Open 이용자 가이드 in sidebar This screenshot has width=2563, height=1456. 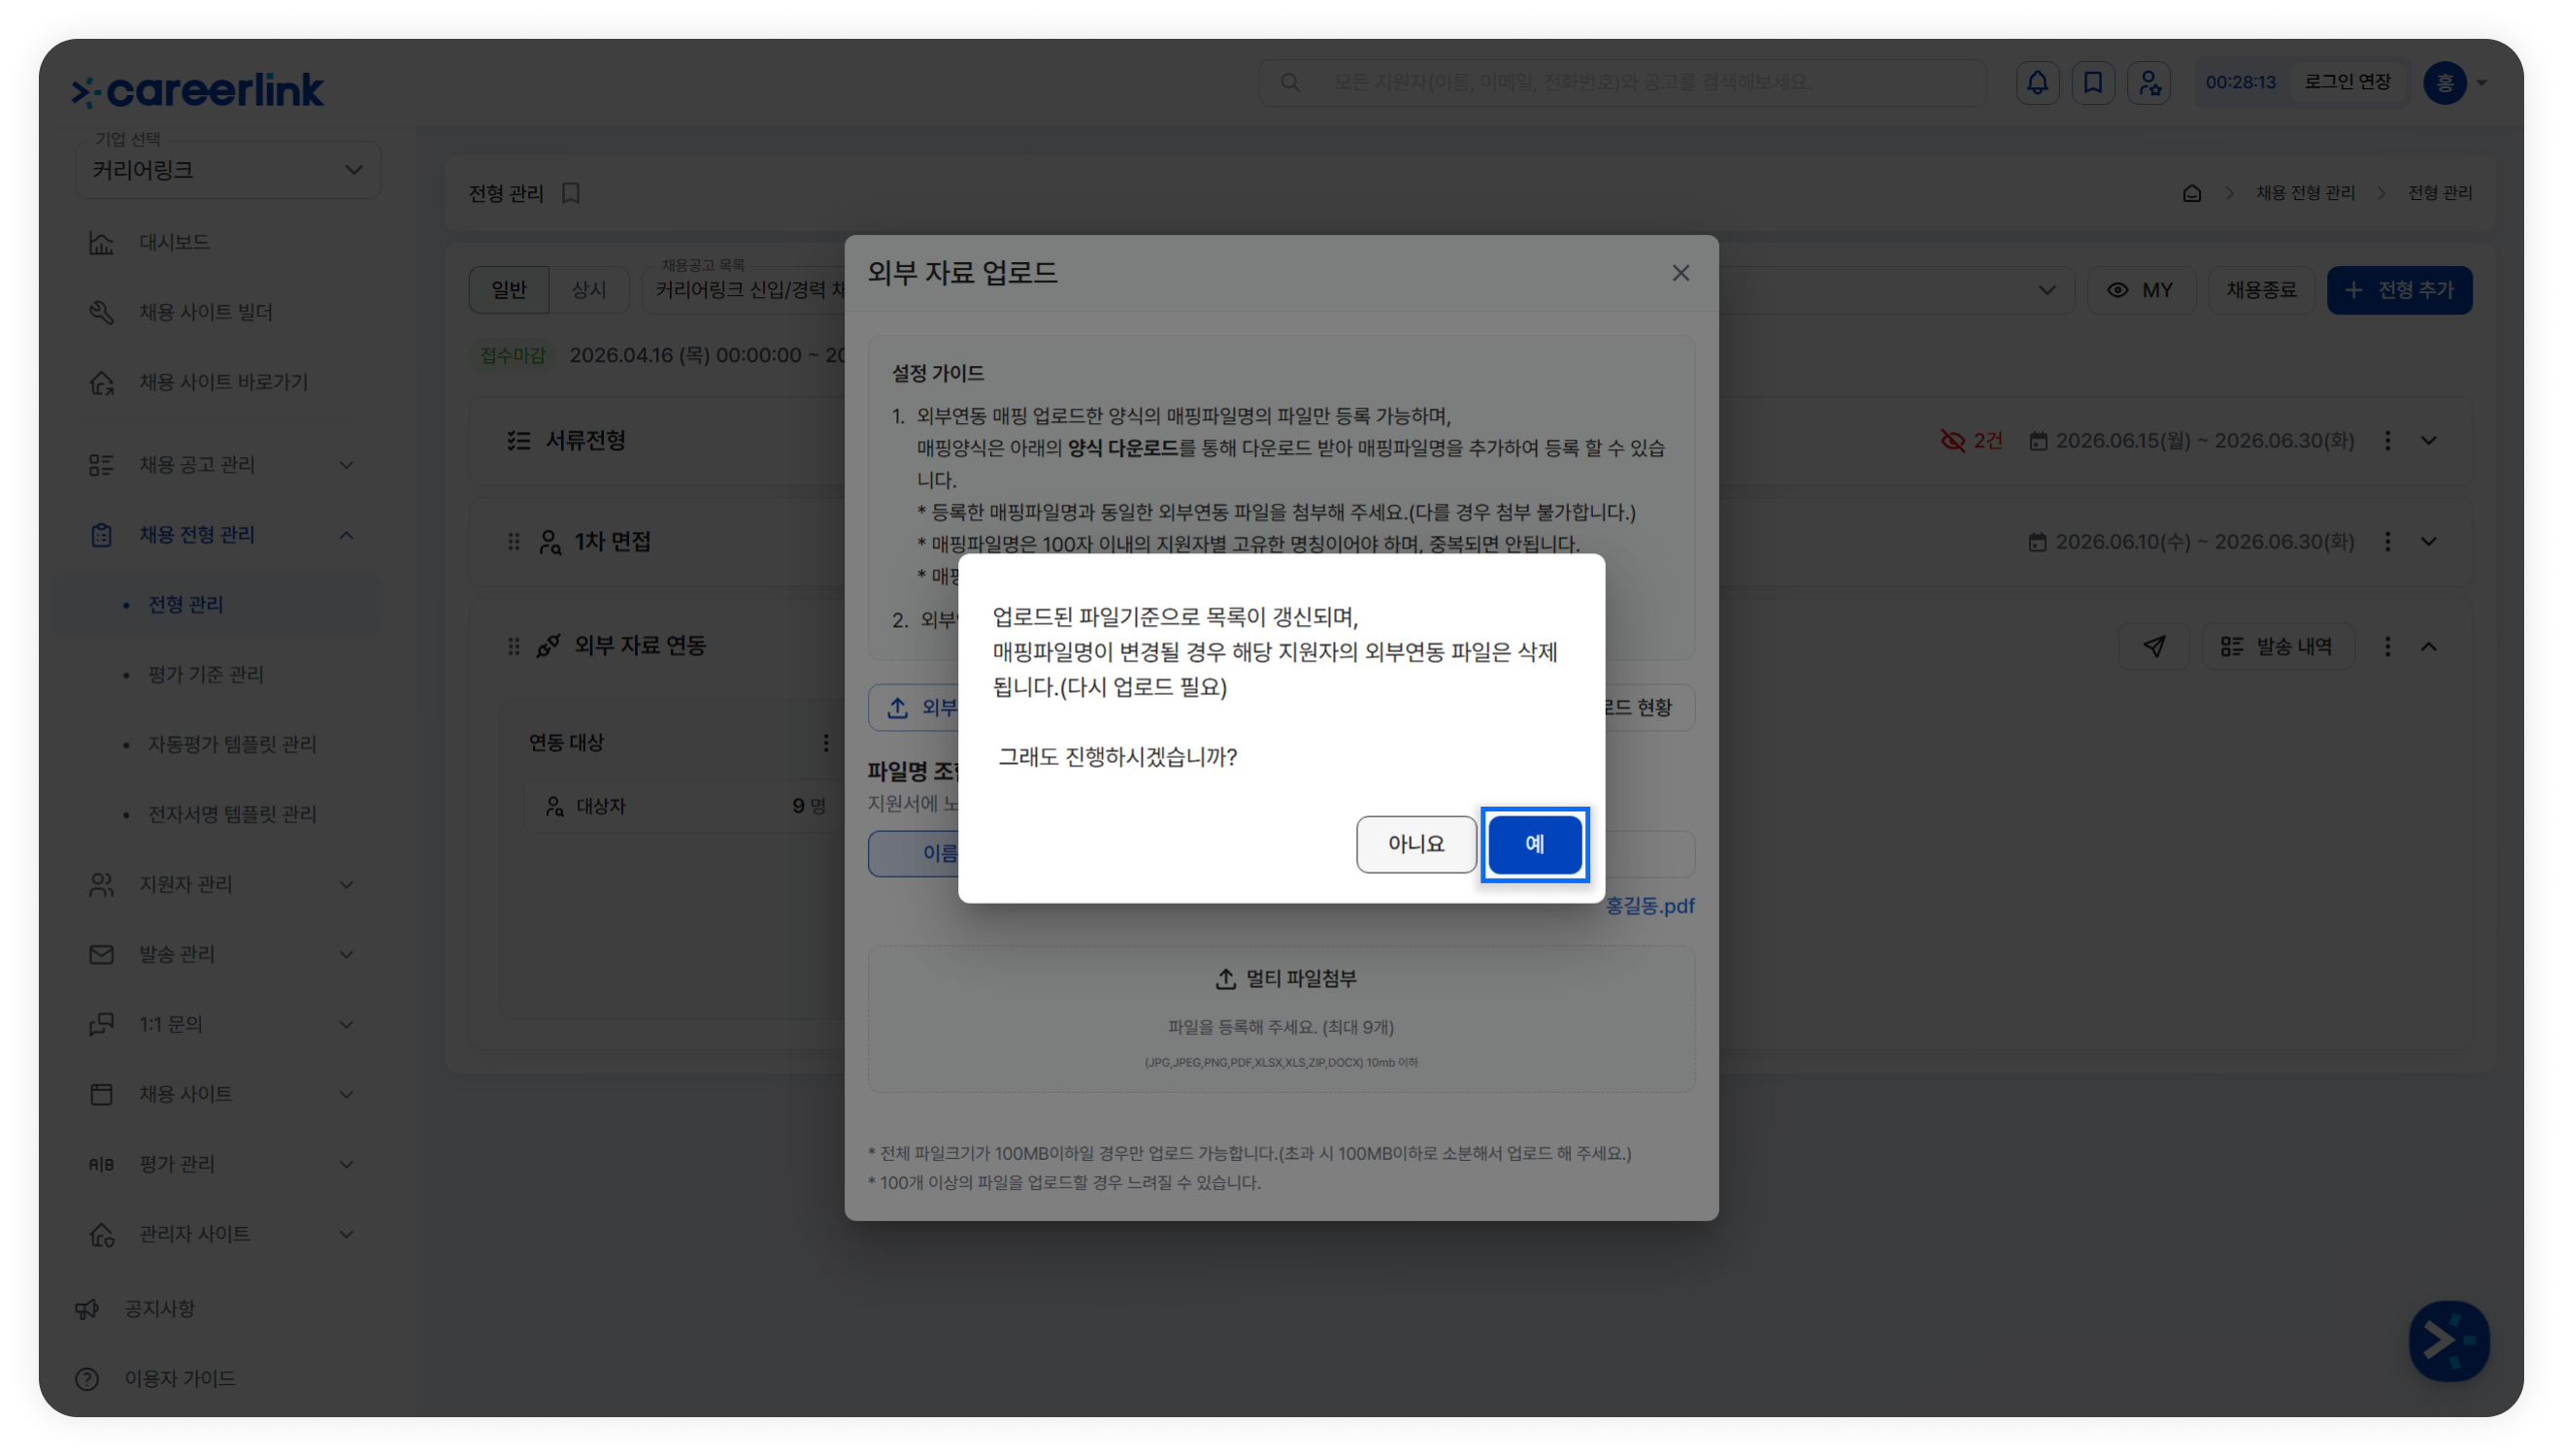179,1379
